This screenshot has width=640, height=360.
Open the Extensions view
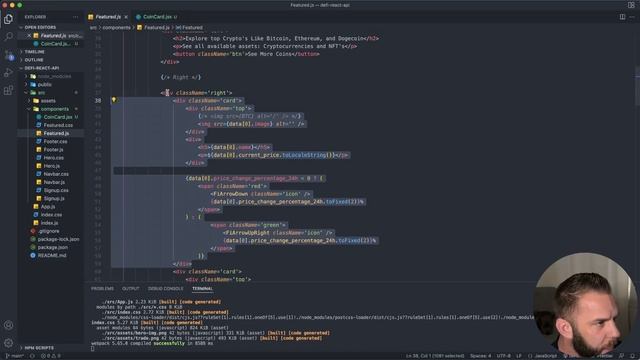[x=8, y=90]
